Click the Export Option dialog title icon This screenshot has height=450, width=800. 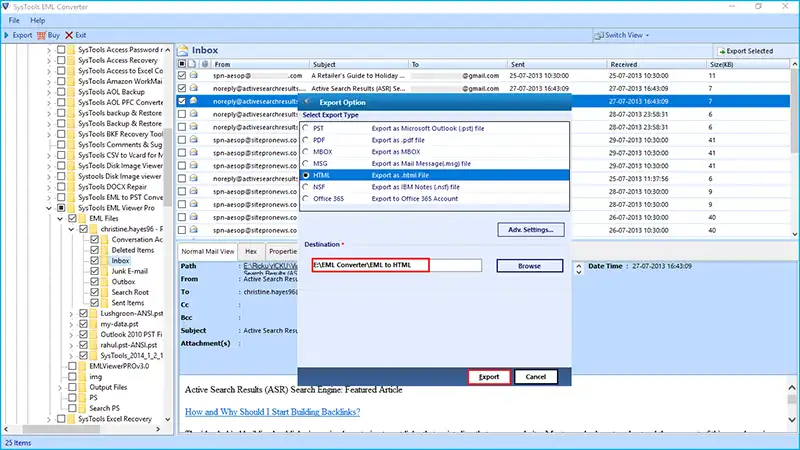(307, 102)
